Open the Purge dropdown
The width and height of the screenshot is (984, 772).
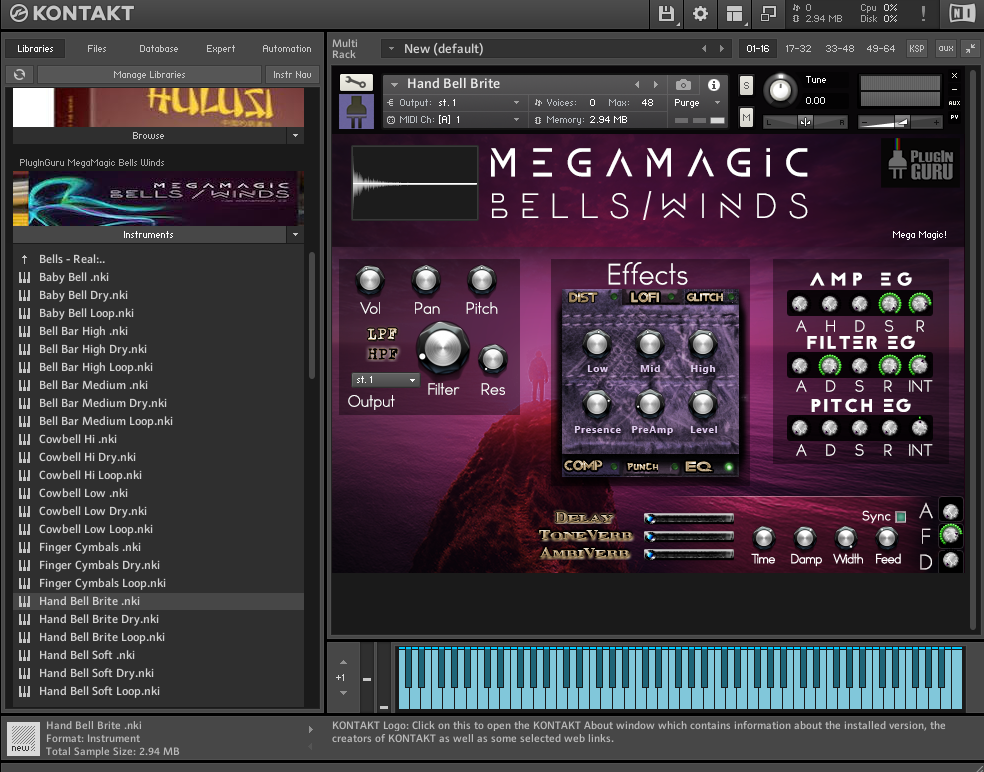(x=717, y=102)
